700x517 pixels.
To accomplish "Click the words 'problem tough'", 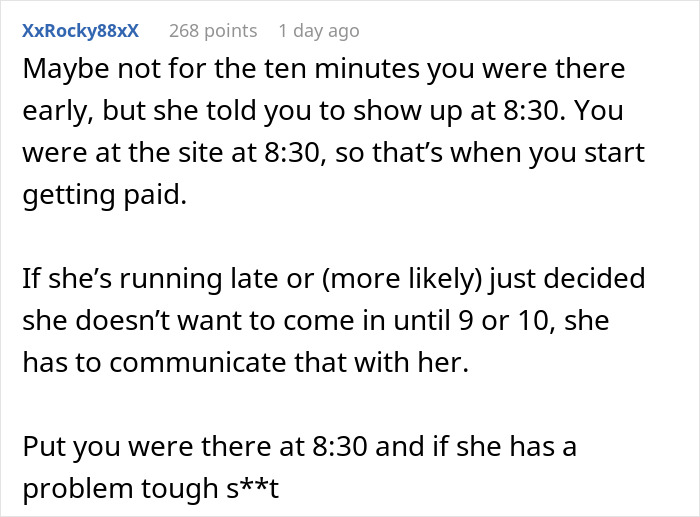I will tap(120, 488).
